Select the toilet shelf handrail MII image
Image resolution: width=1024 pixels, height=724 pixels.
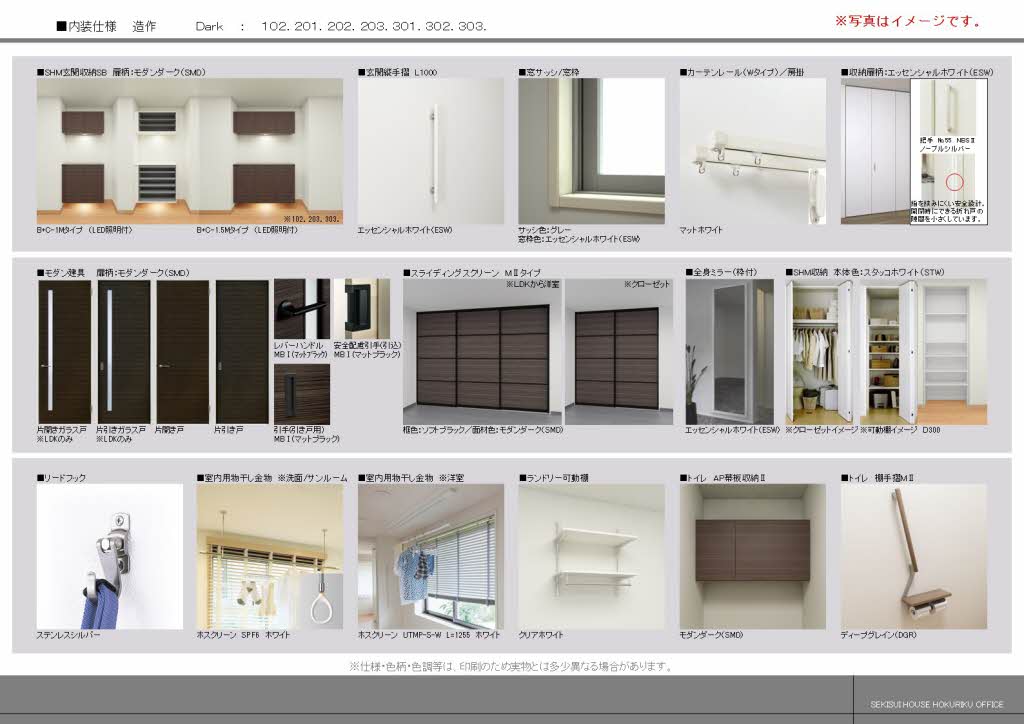tap(912, 556)
